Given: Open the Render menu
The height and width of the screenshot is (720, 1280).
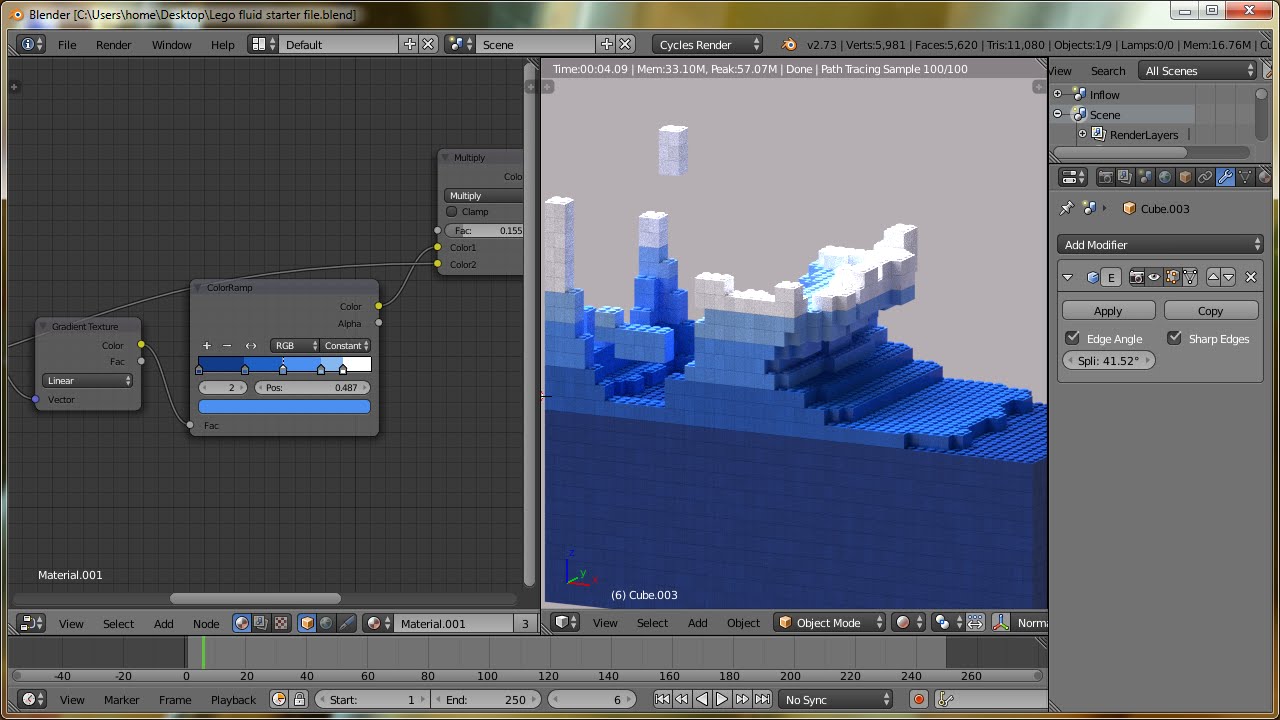Looking at the screenshot, I should tap(114, 44).
